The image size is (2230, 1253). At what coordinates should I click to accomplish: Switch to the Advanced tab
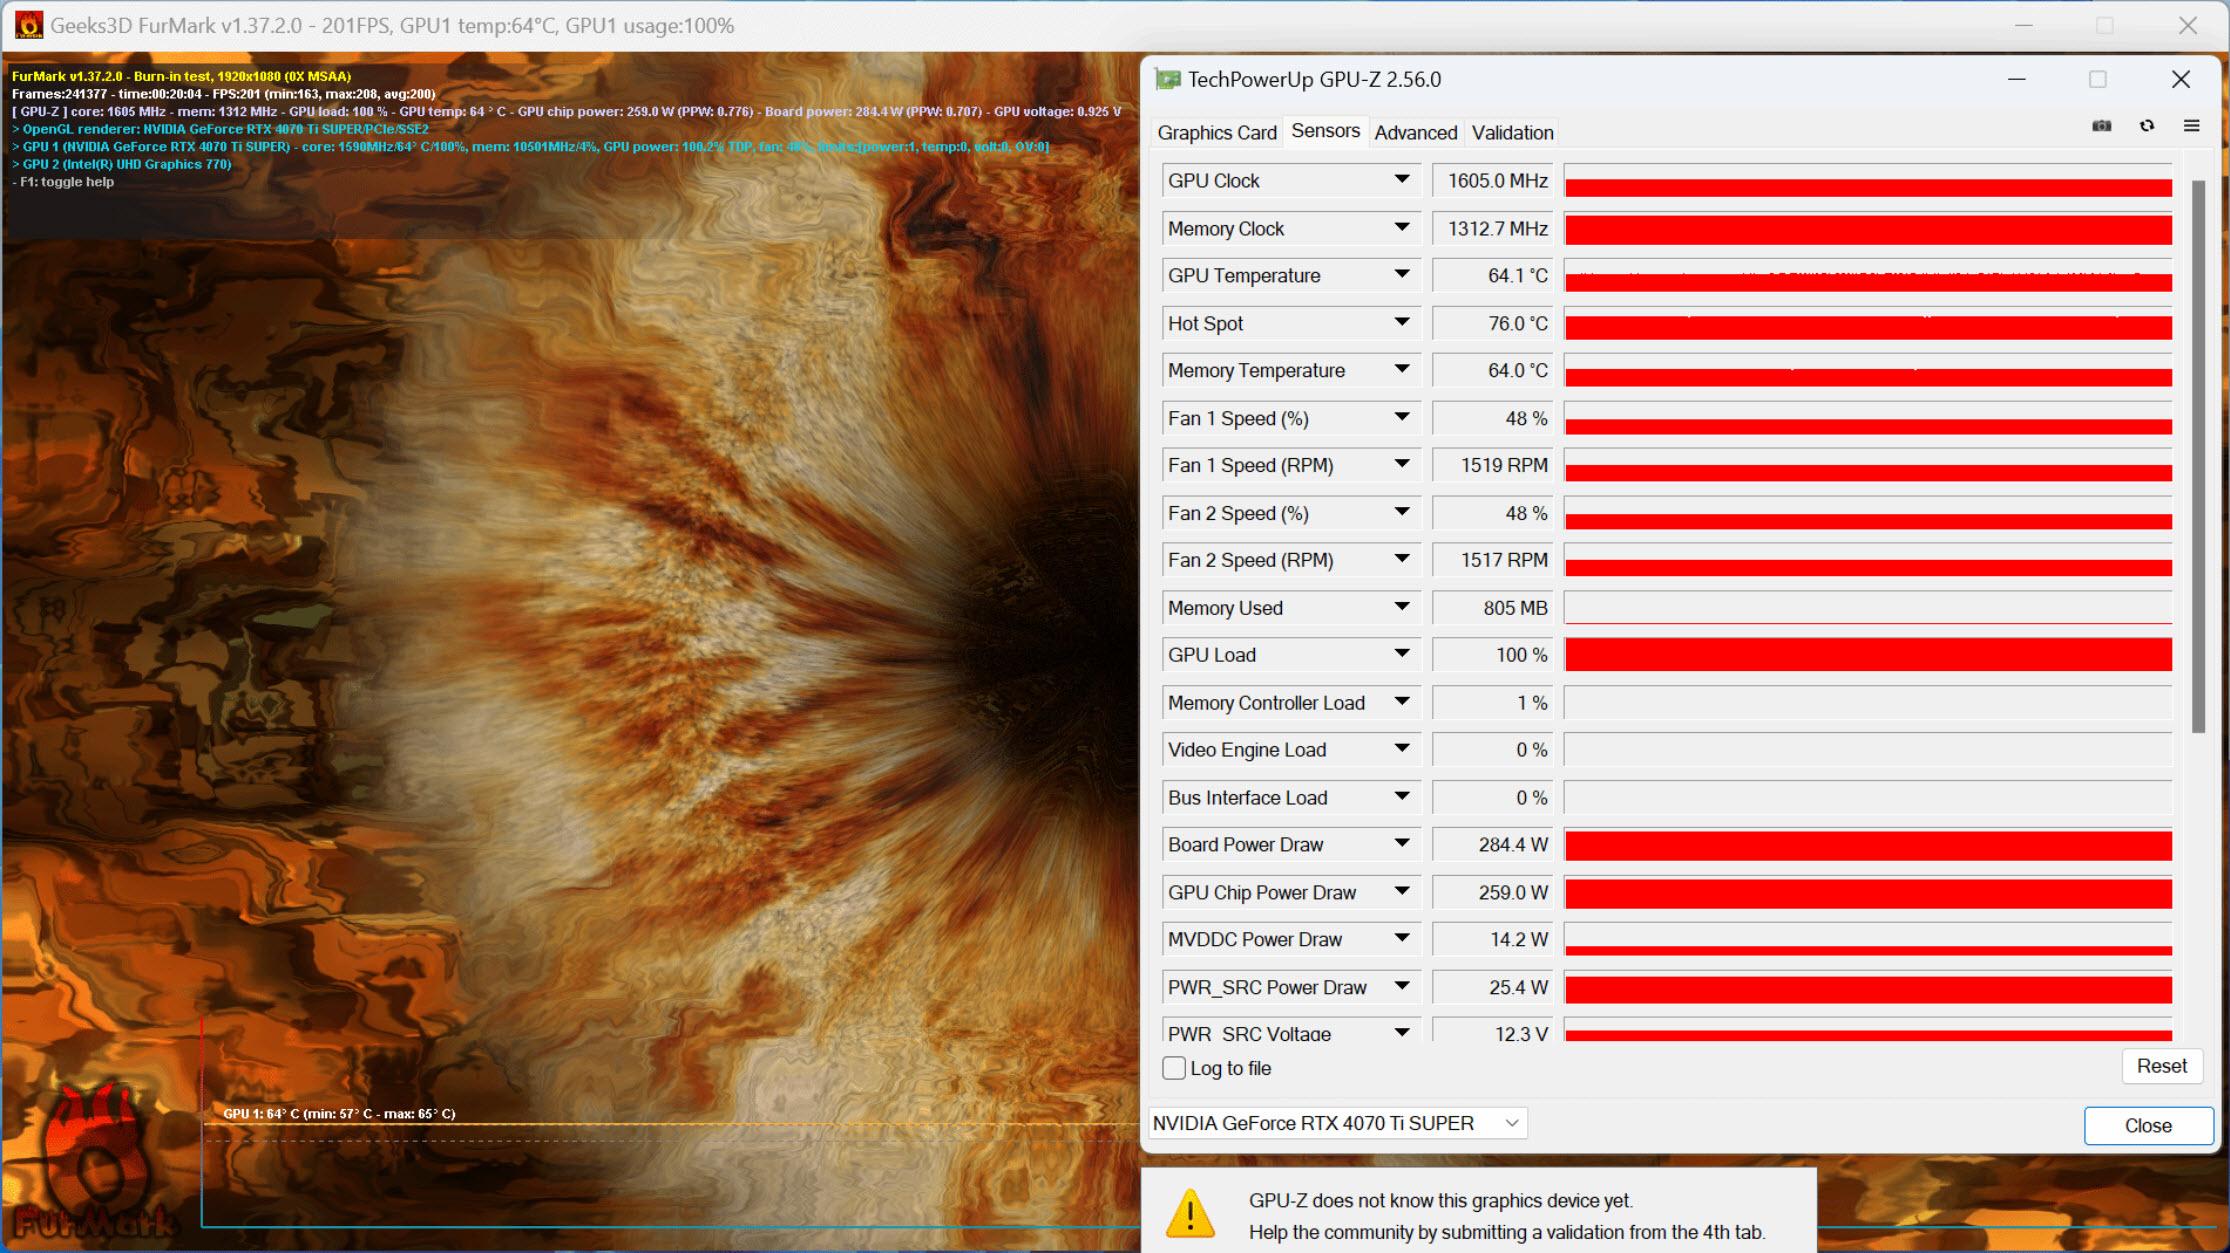[1411, 132]
